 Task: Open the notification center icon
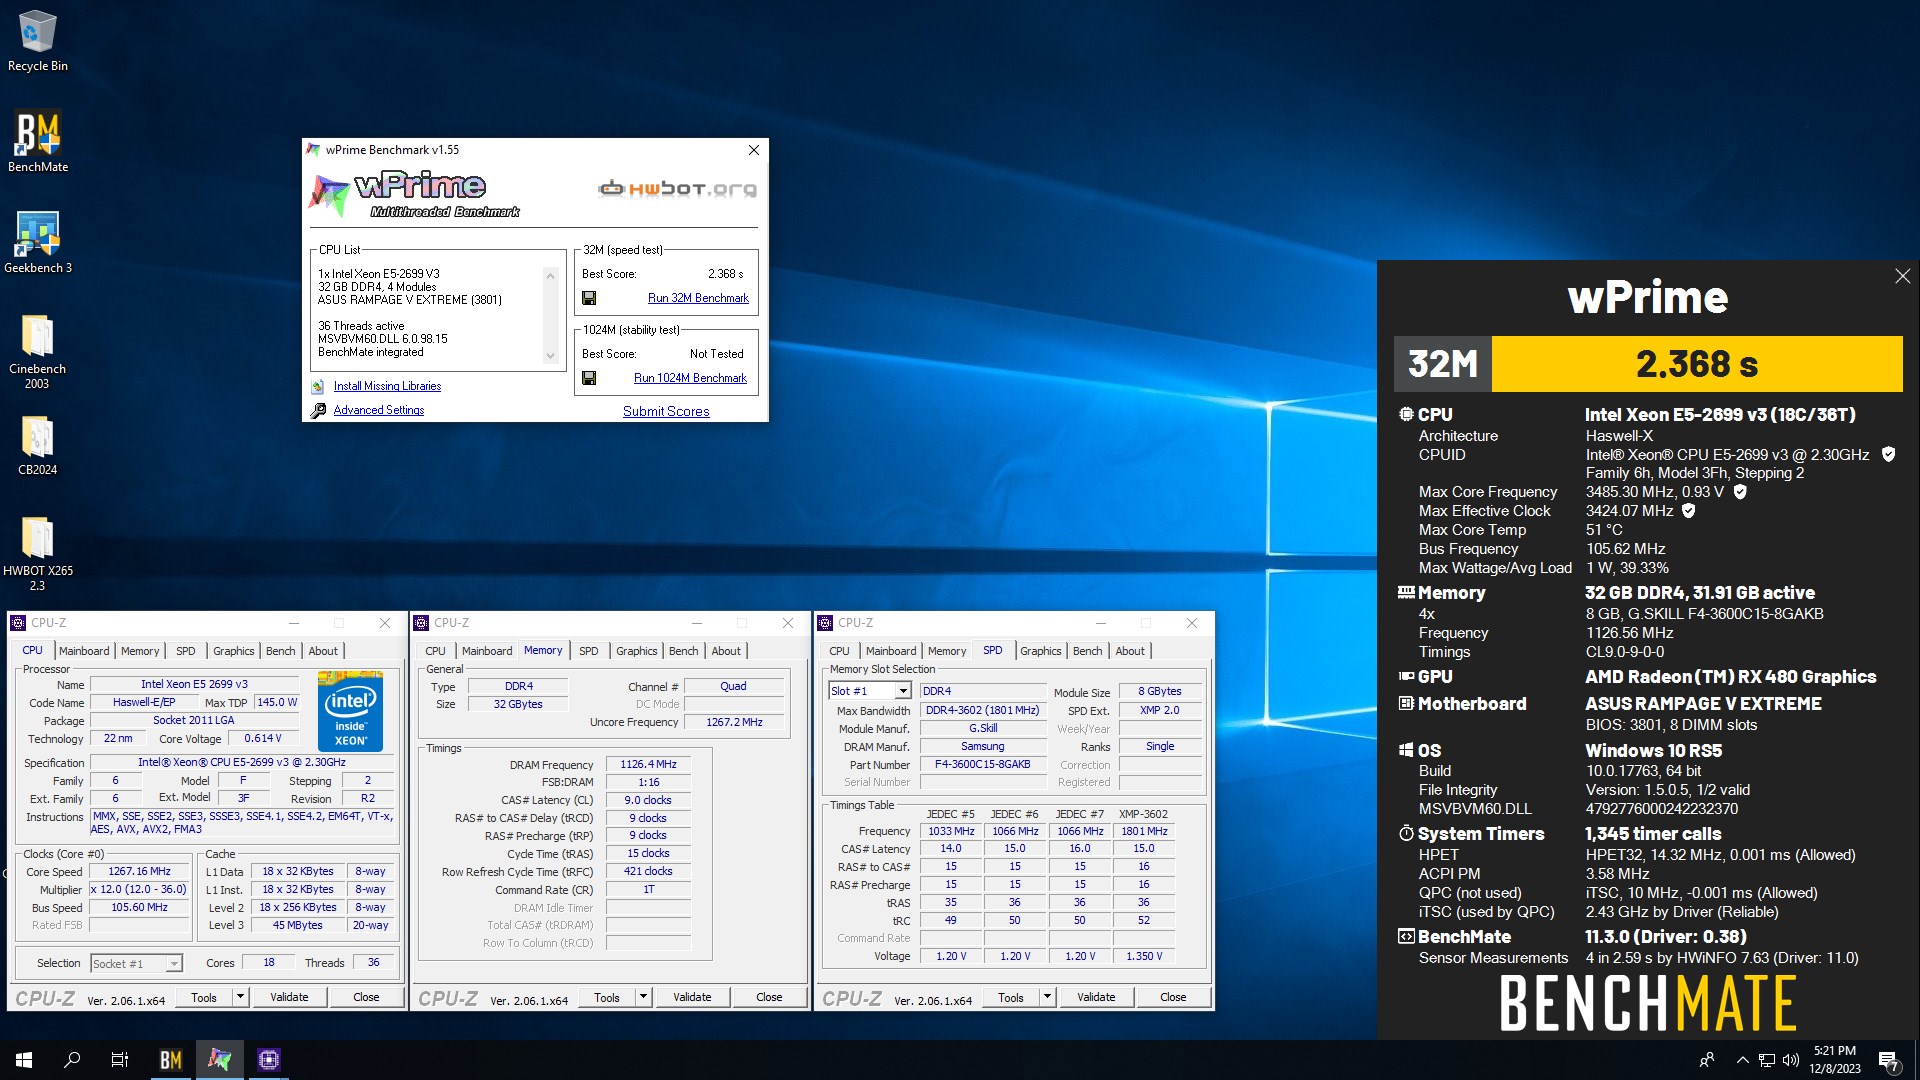click(1889, 1061)
